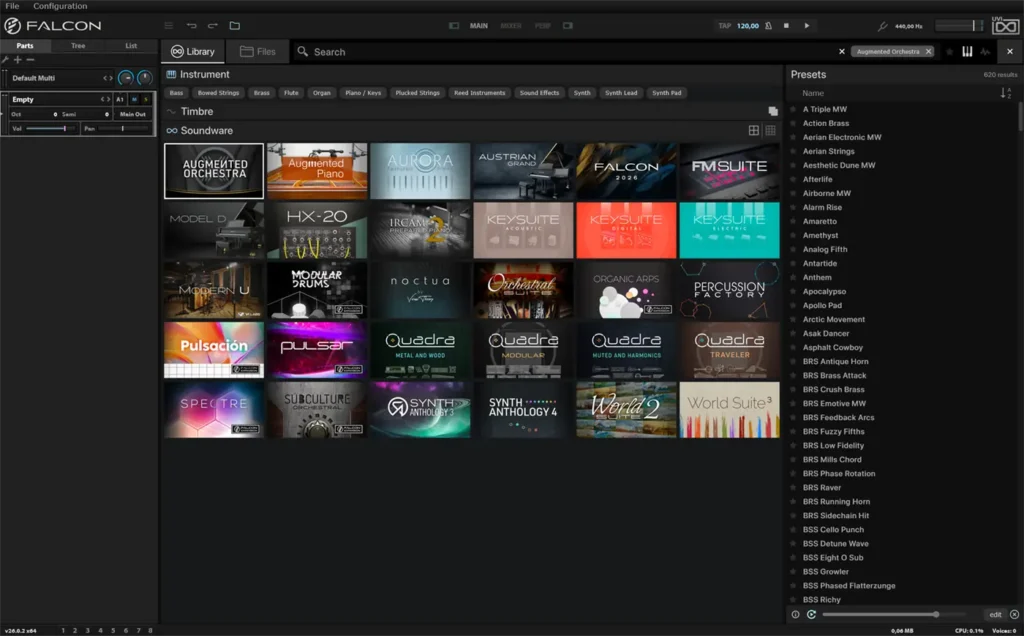Toggle the metronome icon
This screenshot has width=1024, height=636.
(769, 25)
